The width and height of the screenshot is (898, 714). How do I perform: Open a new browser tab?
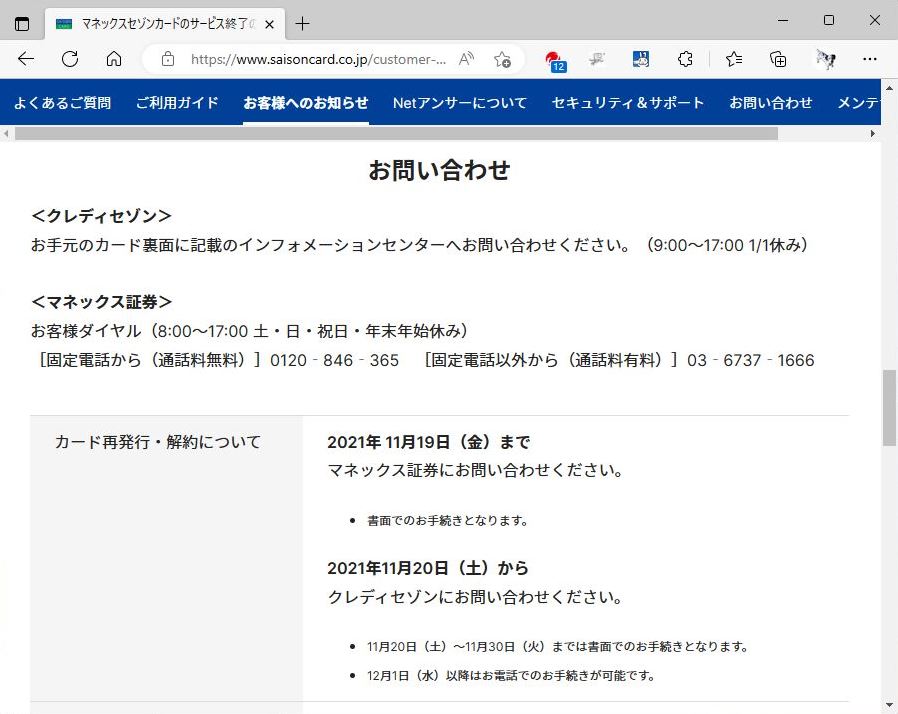[x=302, y=23]
